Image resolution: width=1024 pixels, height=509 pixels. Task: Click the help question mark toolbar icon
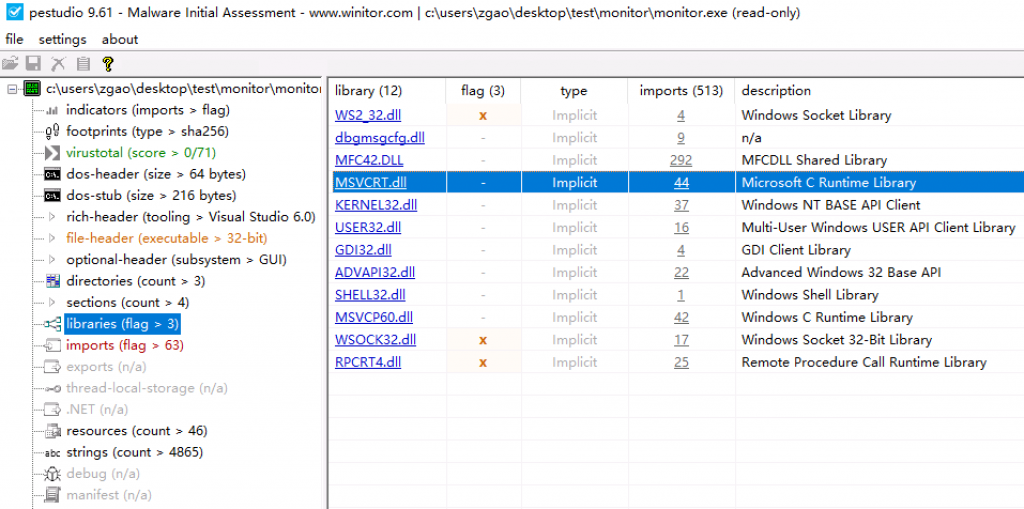108,64
